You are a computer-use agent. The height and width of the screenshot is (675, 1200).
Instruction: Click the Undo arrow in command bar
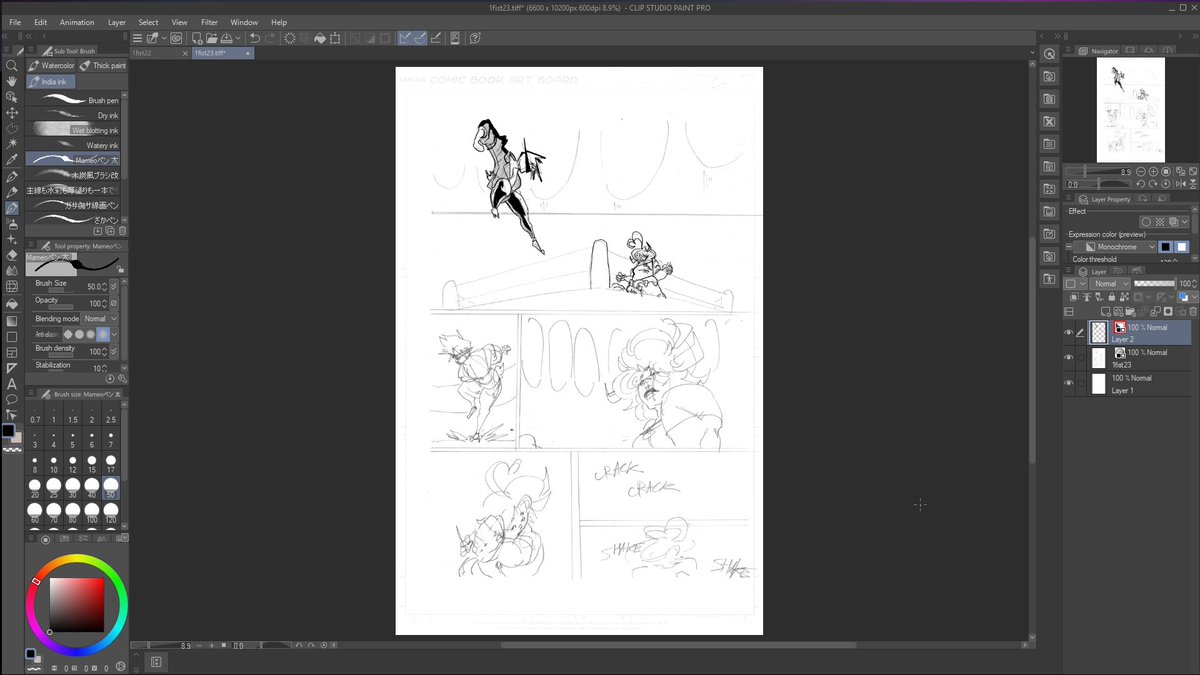tap(255, 38)
